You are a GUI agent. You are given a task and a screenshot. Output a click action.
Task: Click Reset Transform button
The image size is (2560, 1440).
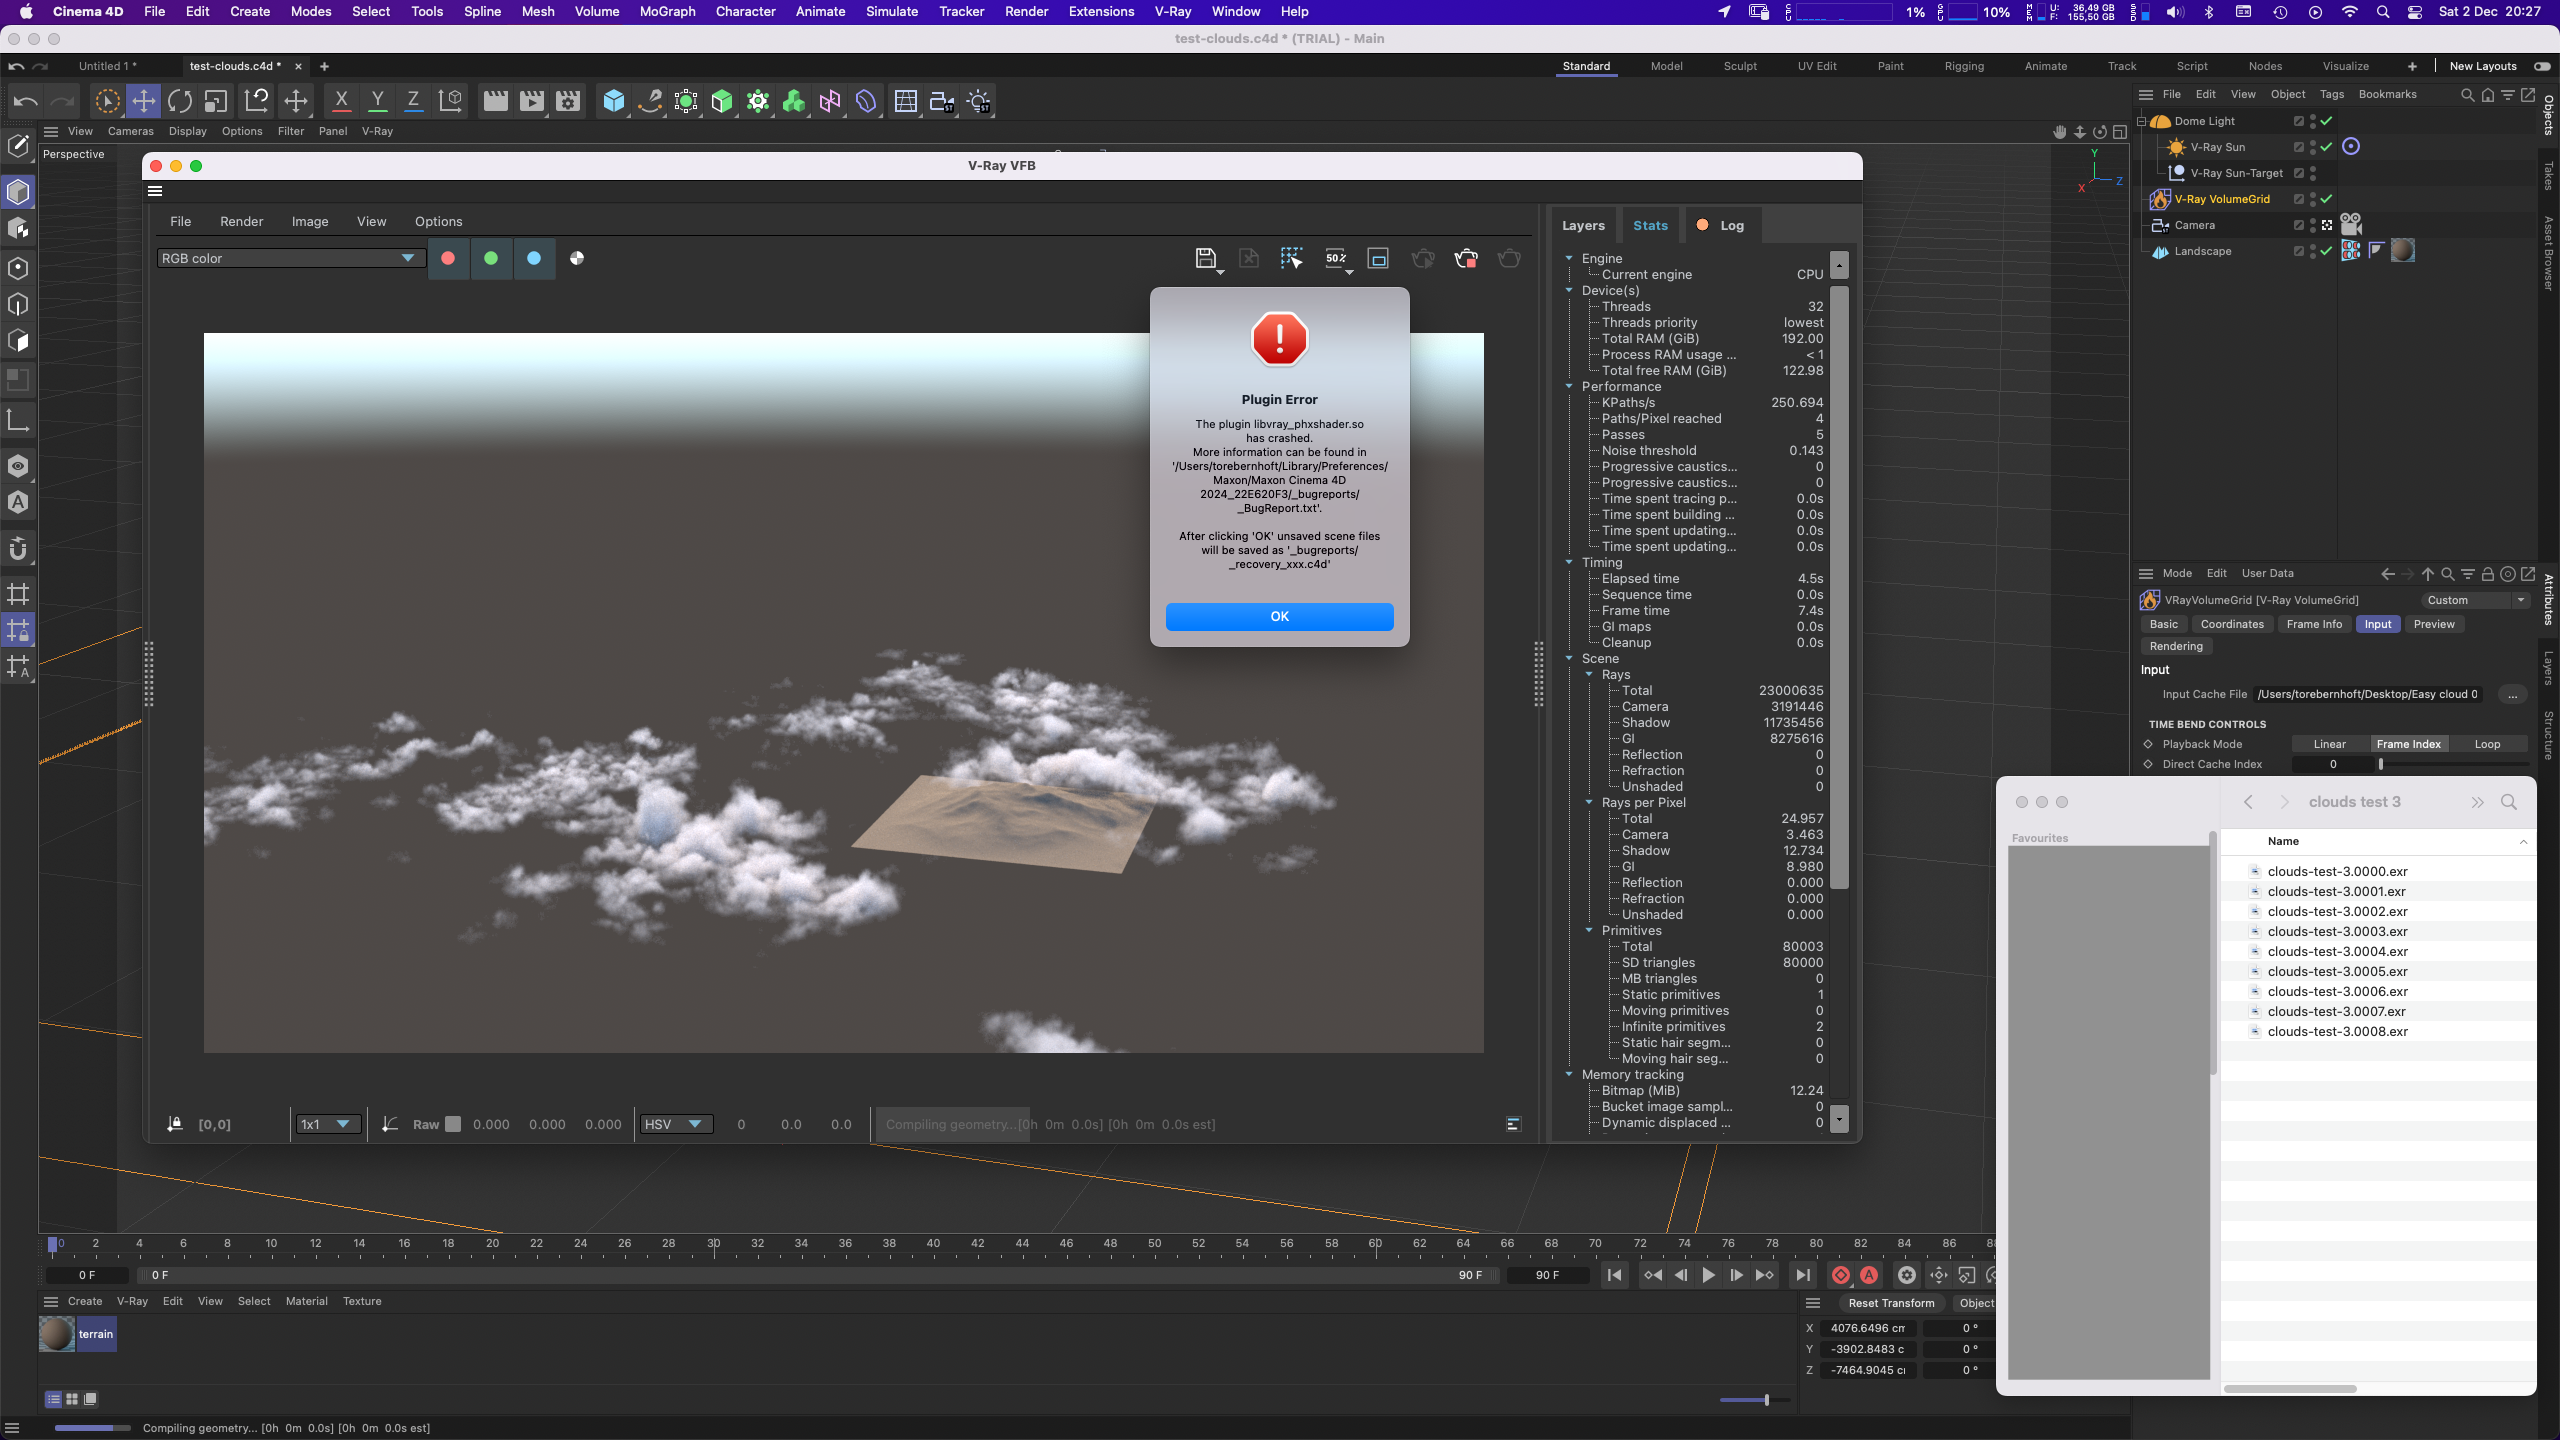coord(1891,1303)
